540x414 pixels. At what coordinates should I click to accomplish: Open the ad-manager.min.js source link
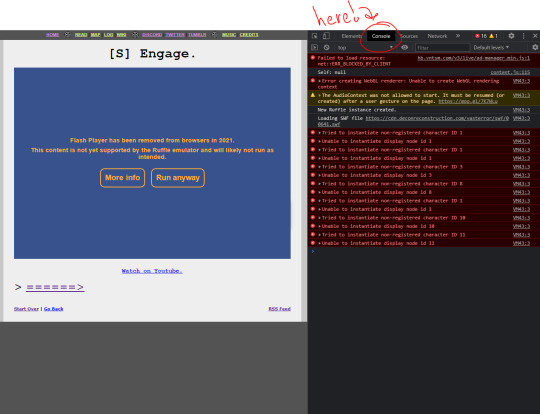coord(474,58)
